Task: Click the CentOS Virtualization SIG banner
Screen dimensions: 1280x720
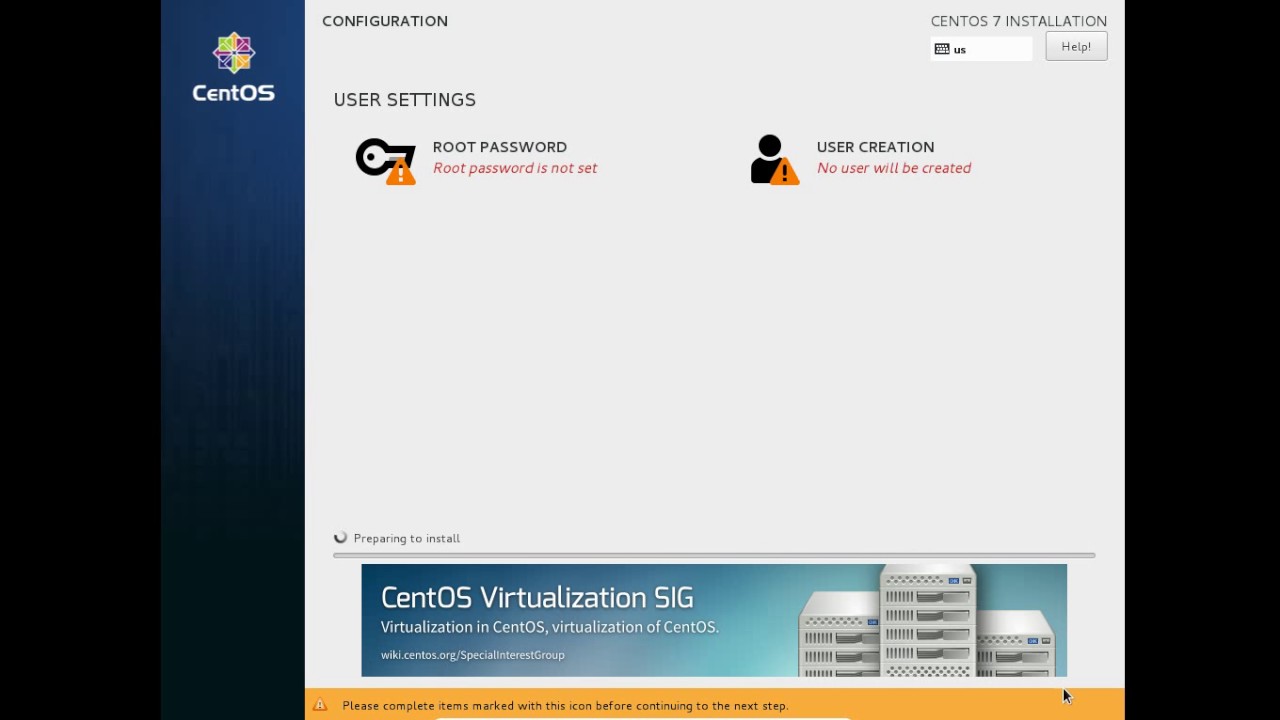Action: point(714,620)
